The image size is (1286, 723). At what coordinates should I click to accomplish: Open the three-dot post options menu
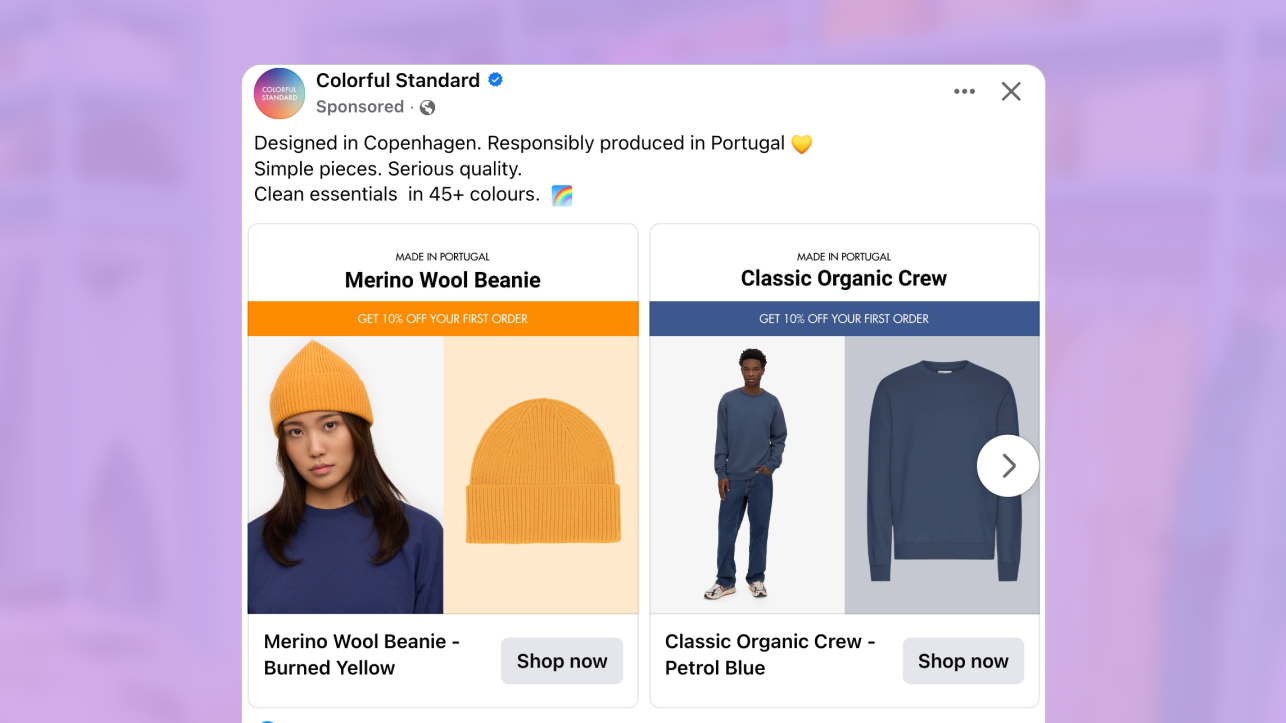[964, 92]
